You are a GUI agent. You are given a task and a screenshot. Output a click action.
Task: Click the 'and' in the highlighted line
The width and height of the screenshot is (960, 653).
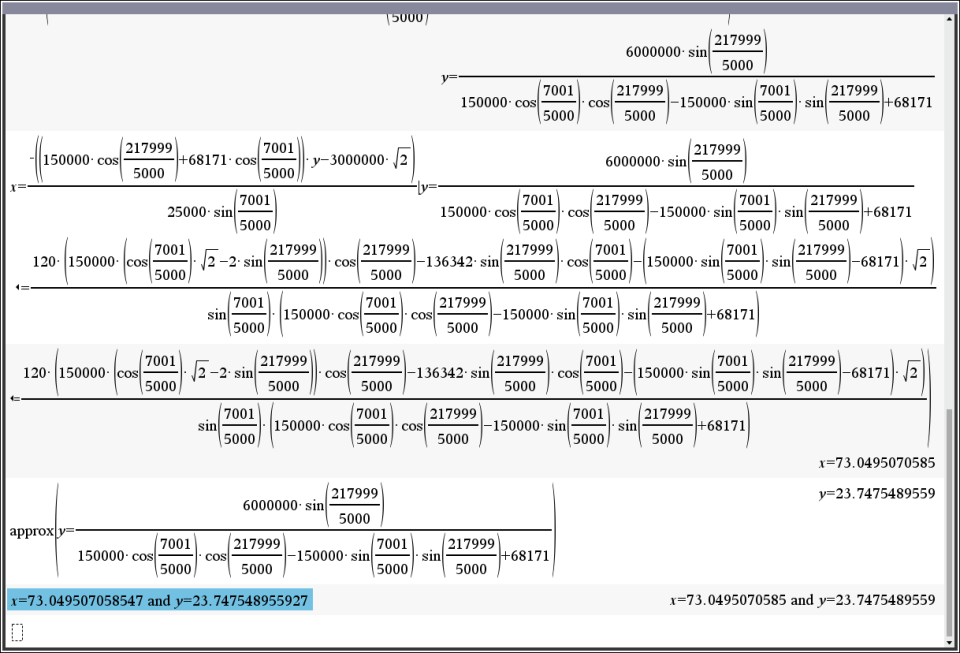click(x=158, y=600)
